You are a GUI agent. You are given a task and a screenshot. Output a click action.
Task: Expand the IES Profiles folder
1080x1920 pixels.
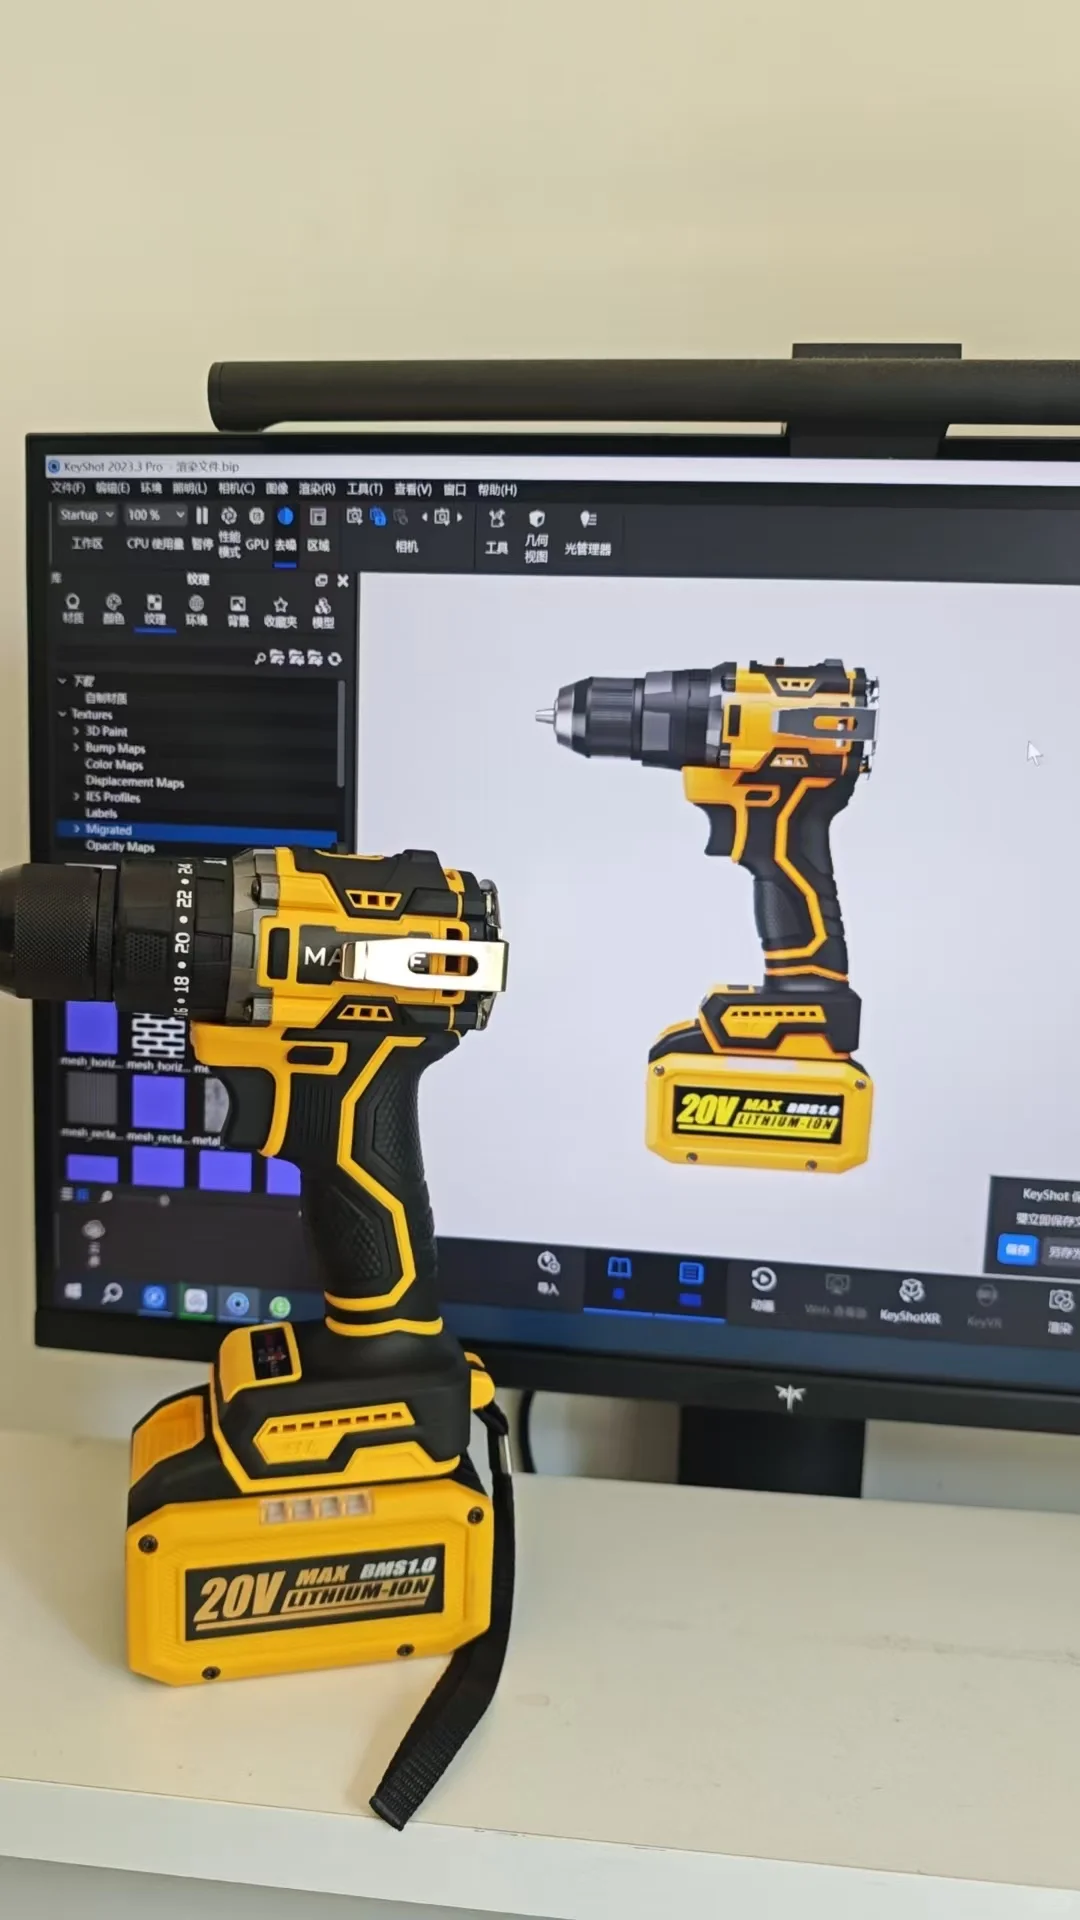pyautogui.click(x=76, y=797)
